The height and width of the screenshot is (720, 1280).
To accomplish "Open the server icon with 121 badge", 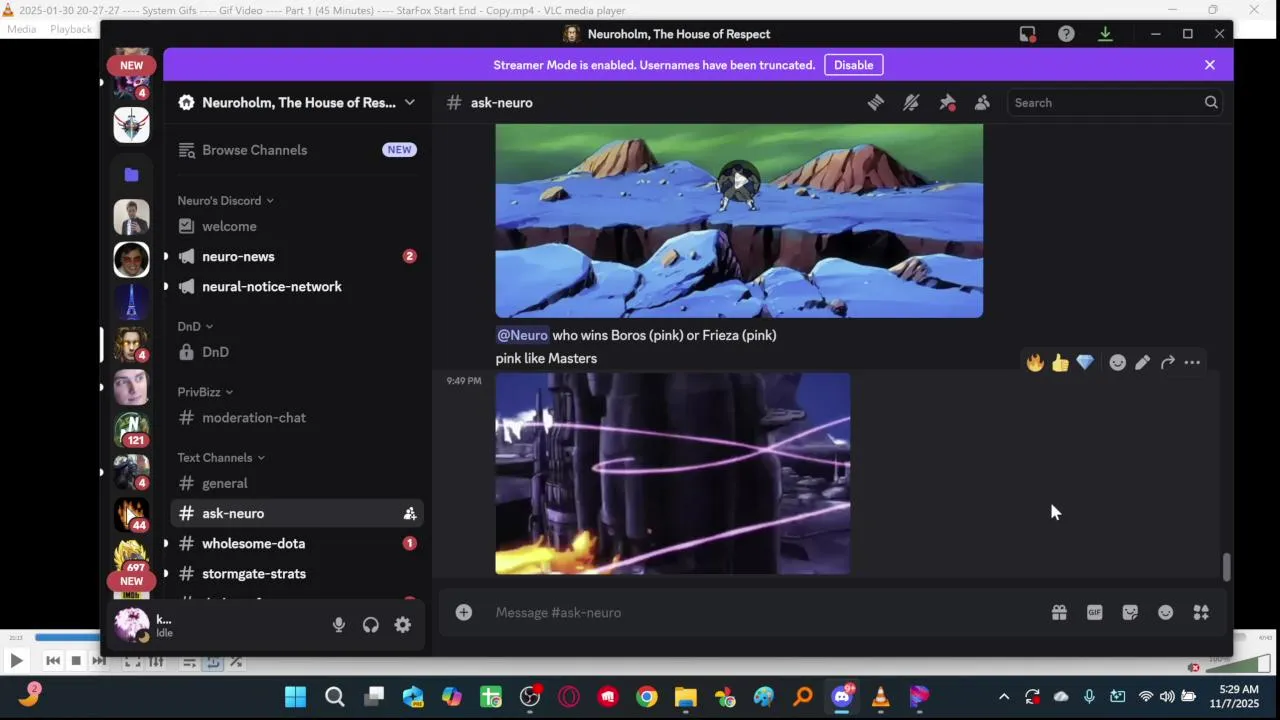I will (131, 429).
